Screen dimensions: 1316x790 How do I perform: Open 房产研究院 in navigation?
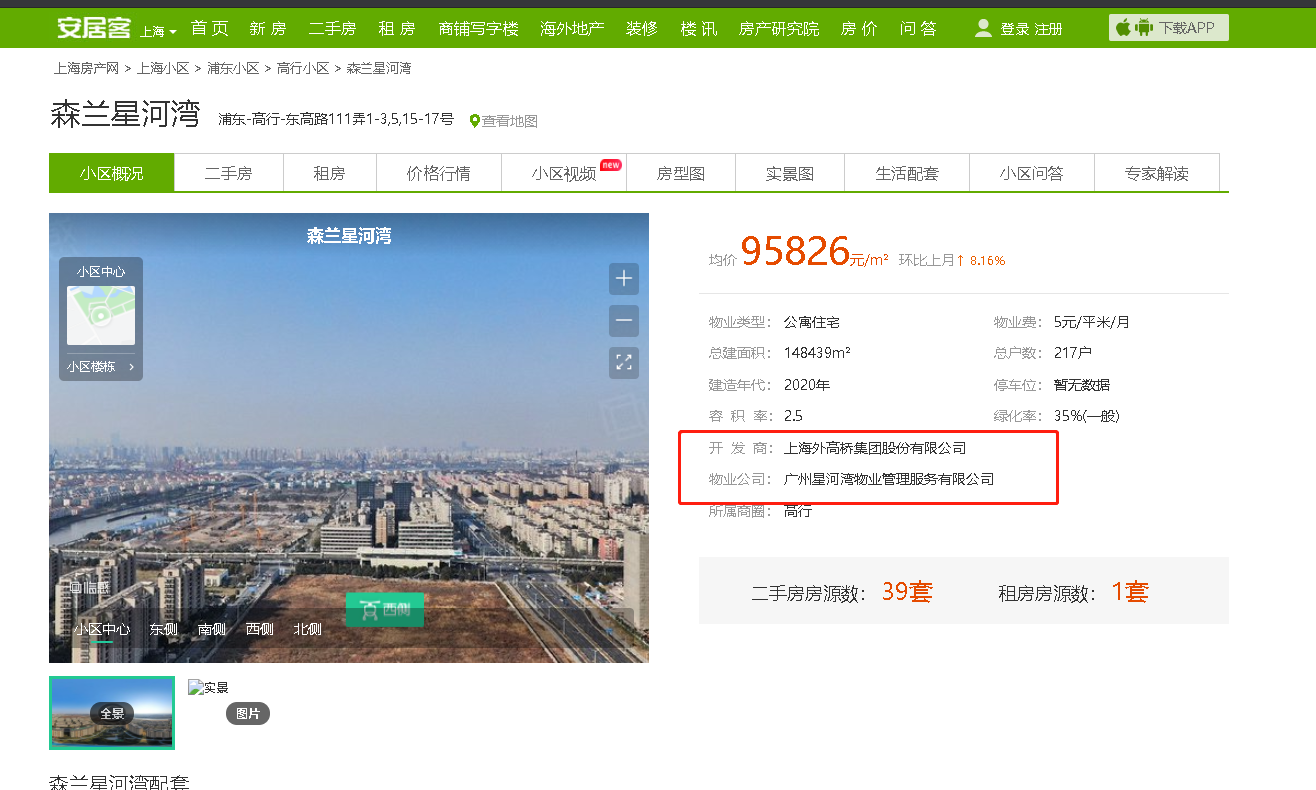[x=779, y=29]
